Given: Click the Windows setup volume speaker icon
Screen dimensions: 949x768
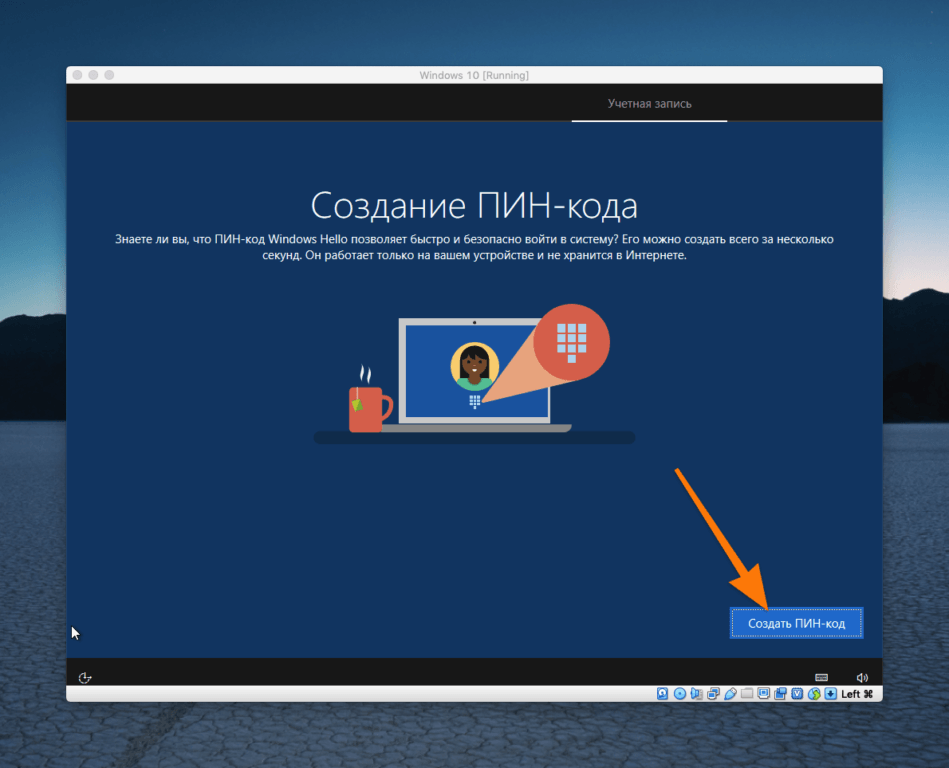Looking at the screenshot, I should point(862,677).
